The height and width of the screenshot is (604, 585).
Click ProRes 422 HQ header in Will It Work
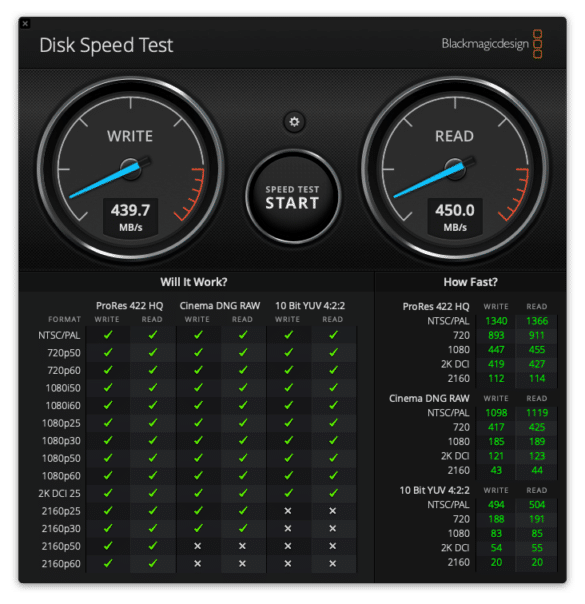pos(129,306)
